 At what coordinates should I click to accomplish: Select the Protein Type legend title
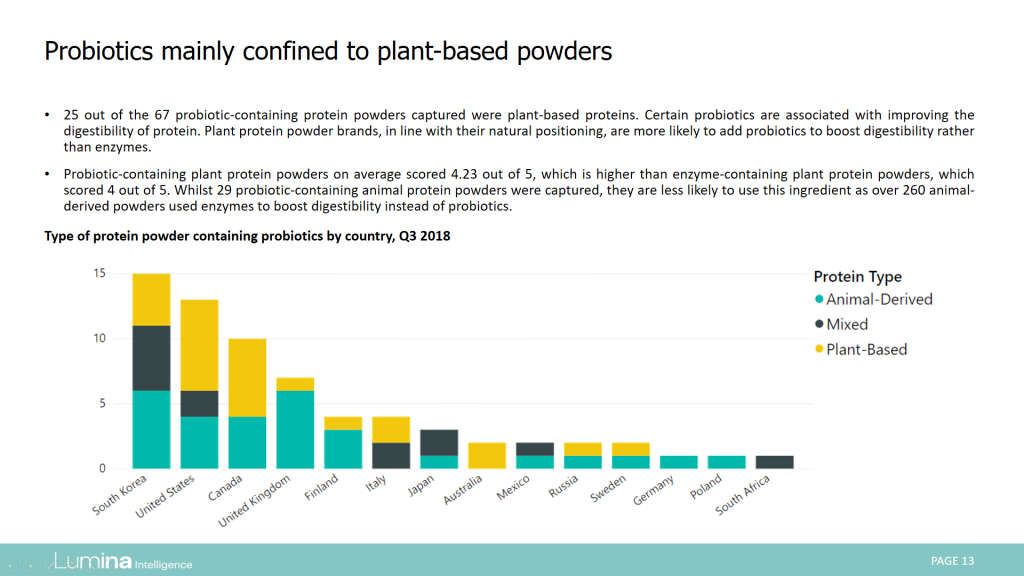(857, 276)
